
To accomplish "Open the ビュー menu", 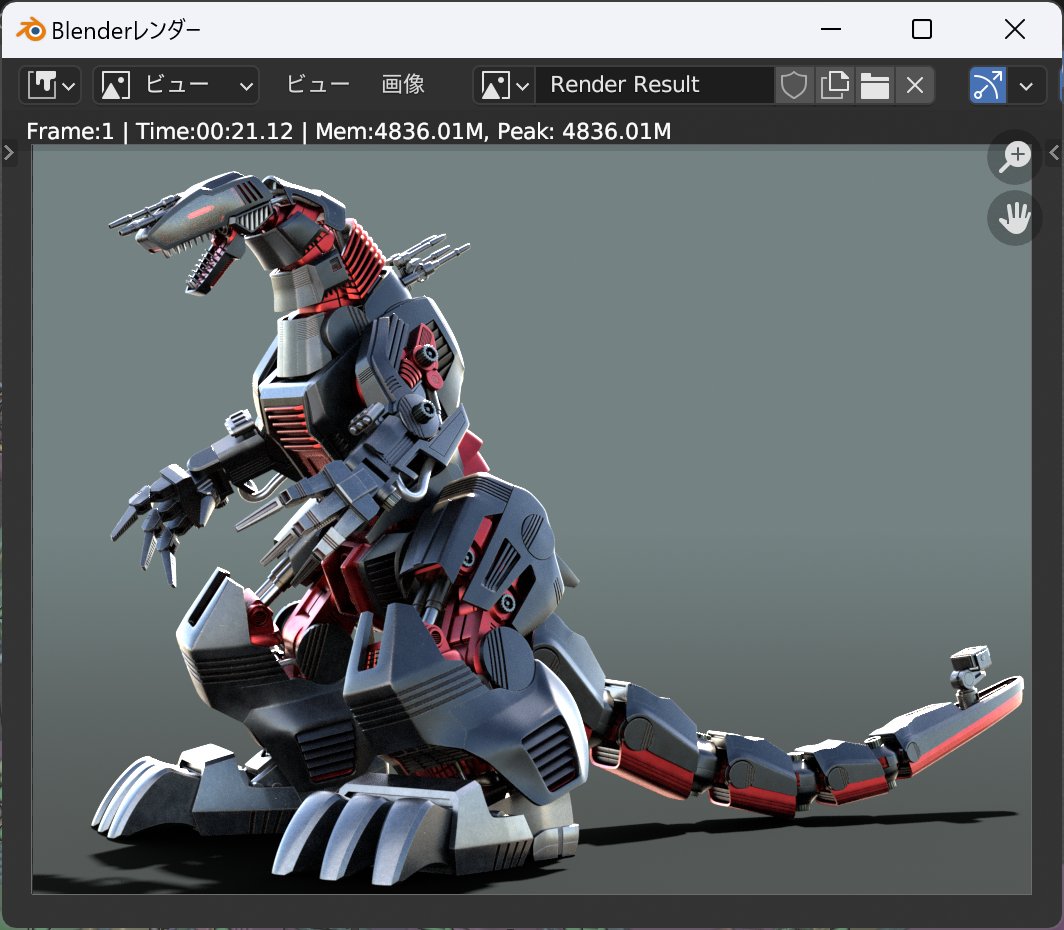I will pyautogui.click(x=318, y=85).
